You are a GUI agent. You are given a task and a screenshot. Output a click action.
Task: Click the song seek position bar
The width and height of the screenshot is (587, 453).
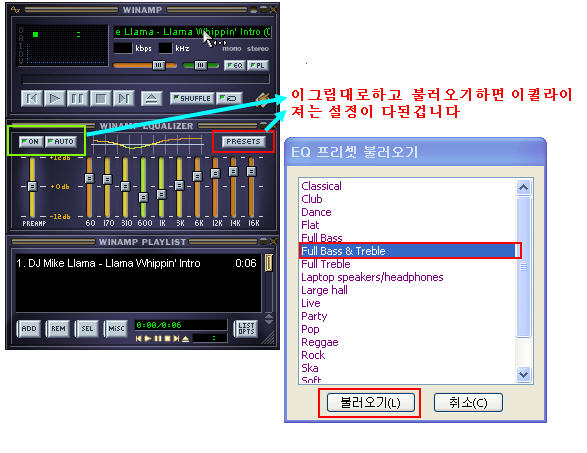pos(145,80)
